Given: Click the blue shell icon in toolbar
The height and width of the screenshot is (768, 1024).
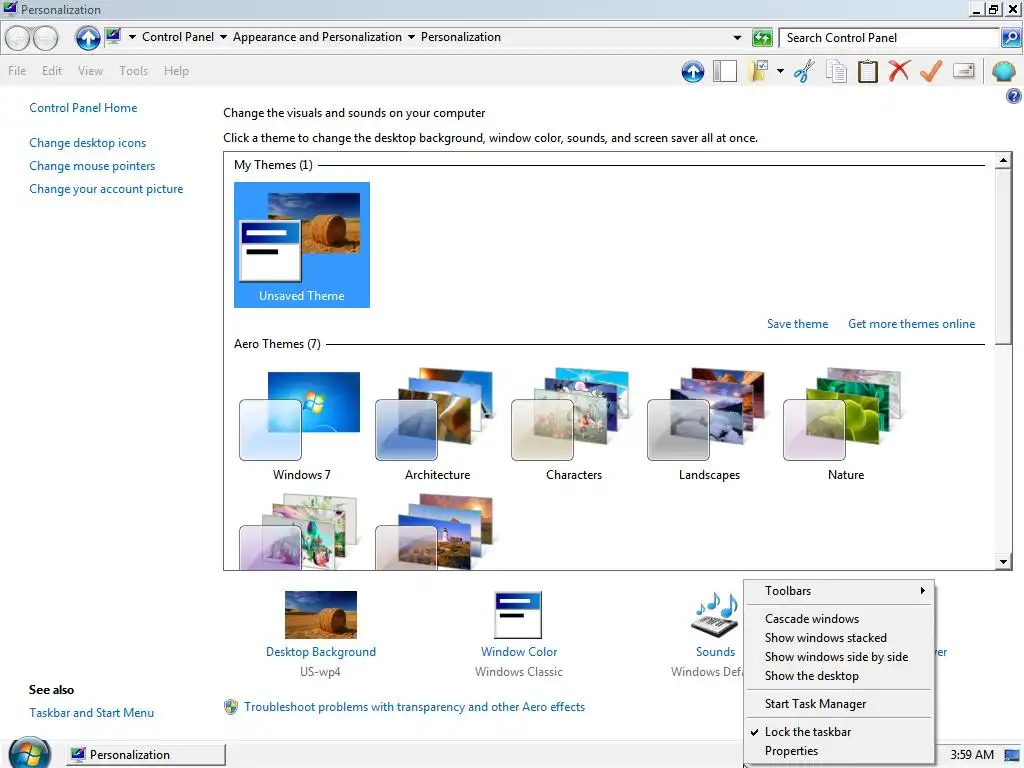Looking at the screenshot, I should click(1004, 71).
